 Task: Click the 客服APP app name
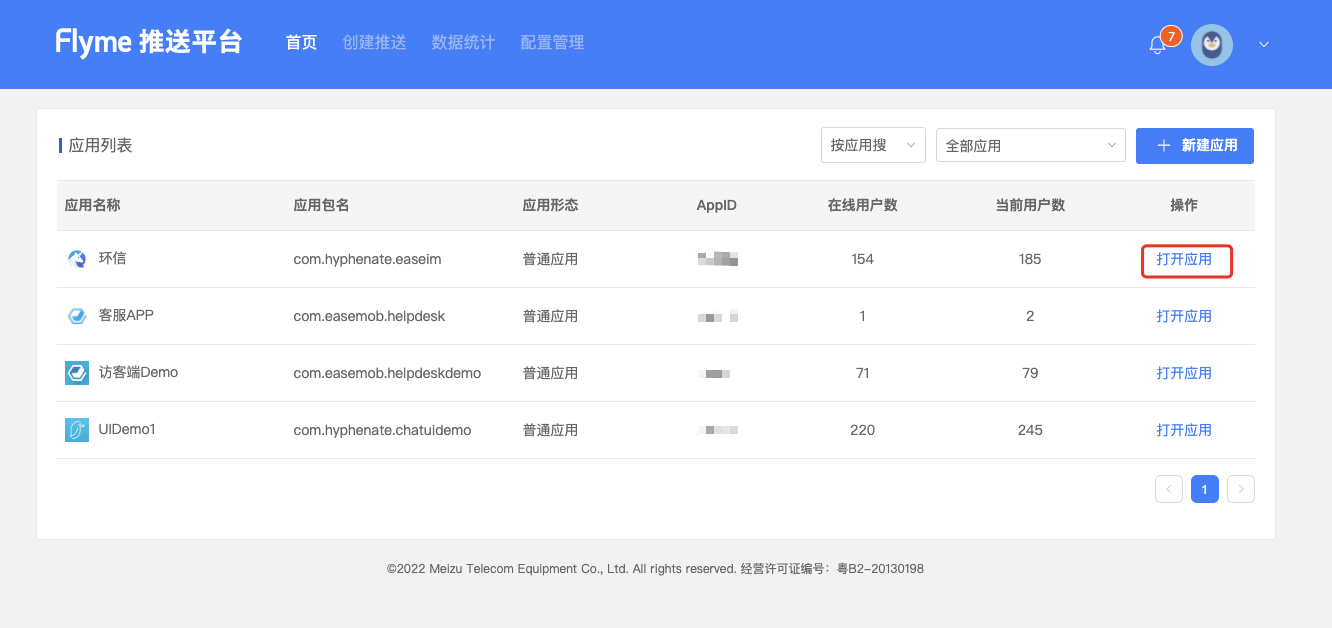click(x=126, y=315)
